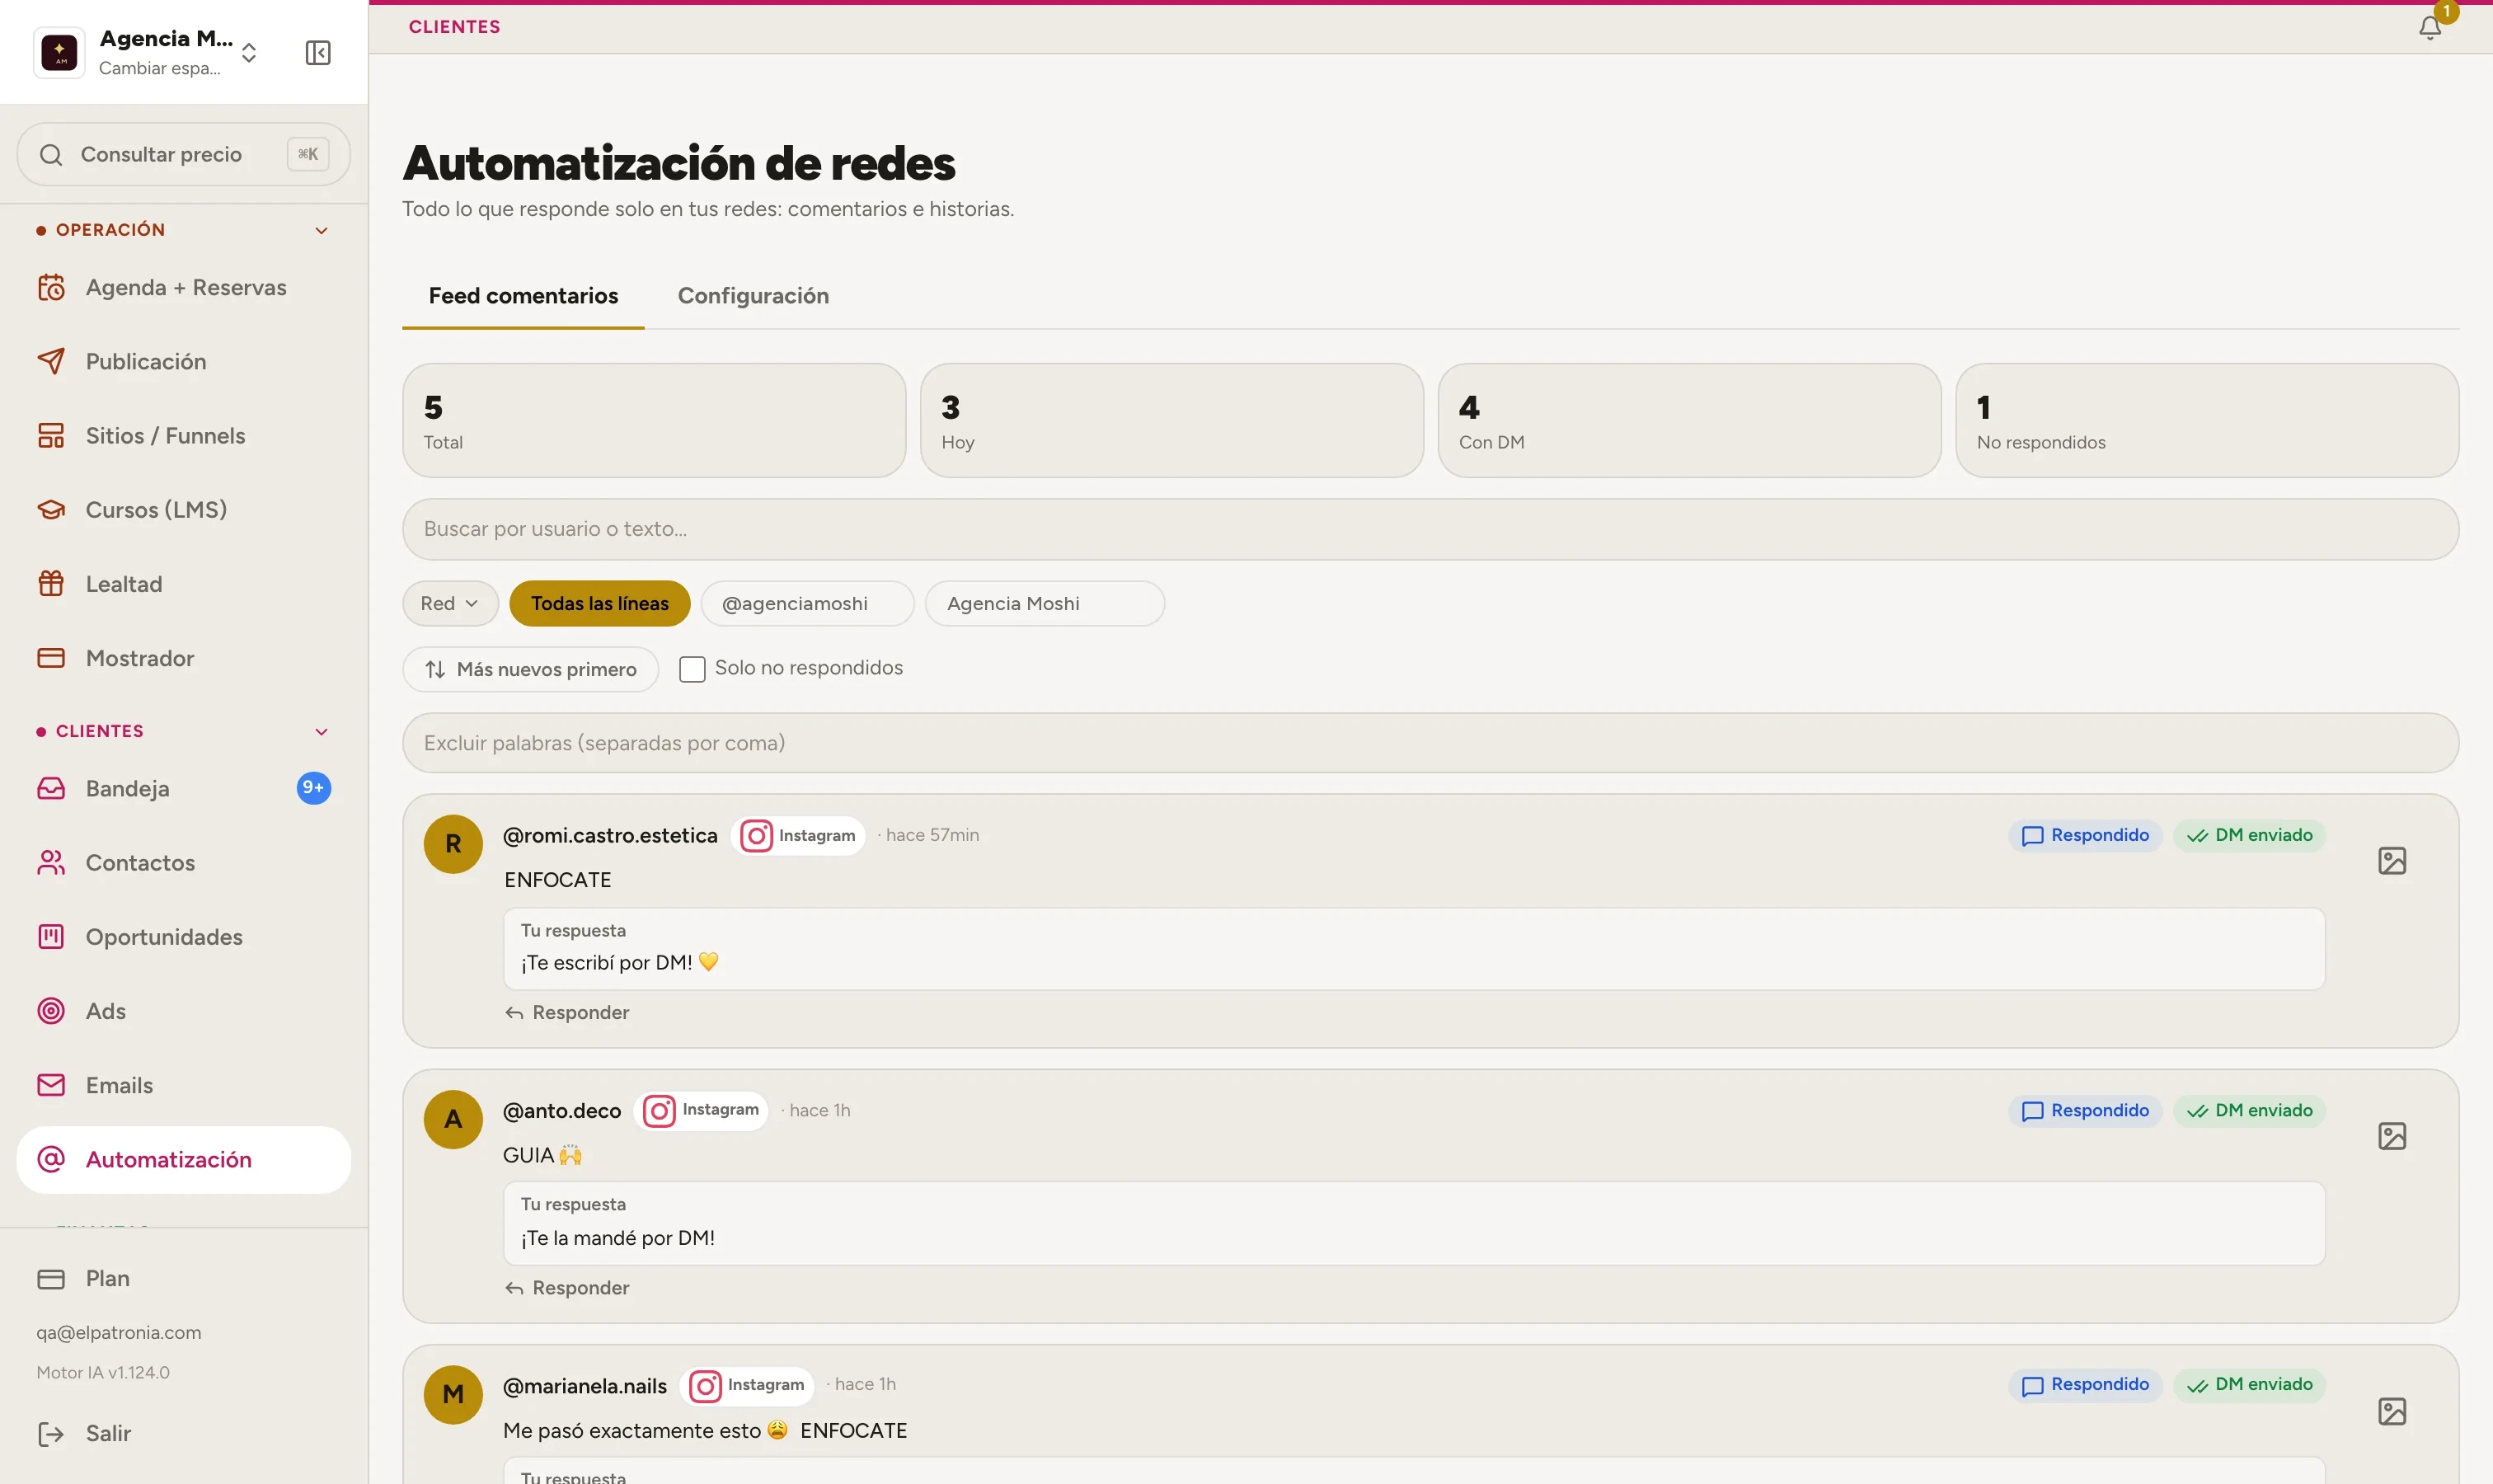
Task: Click Motor IA v1.124.0 version text
Action: tap(103, 1373)
